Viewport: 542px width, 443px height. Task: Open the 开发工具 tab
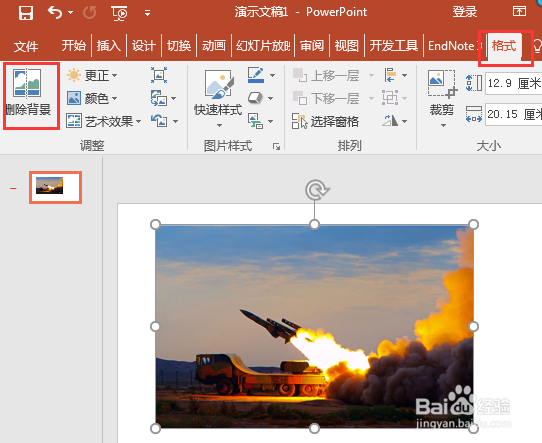(x=394, y=45)
